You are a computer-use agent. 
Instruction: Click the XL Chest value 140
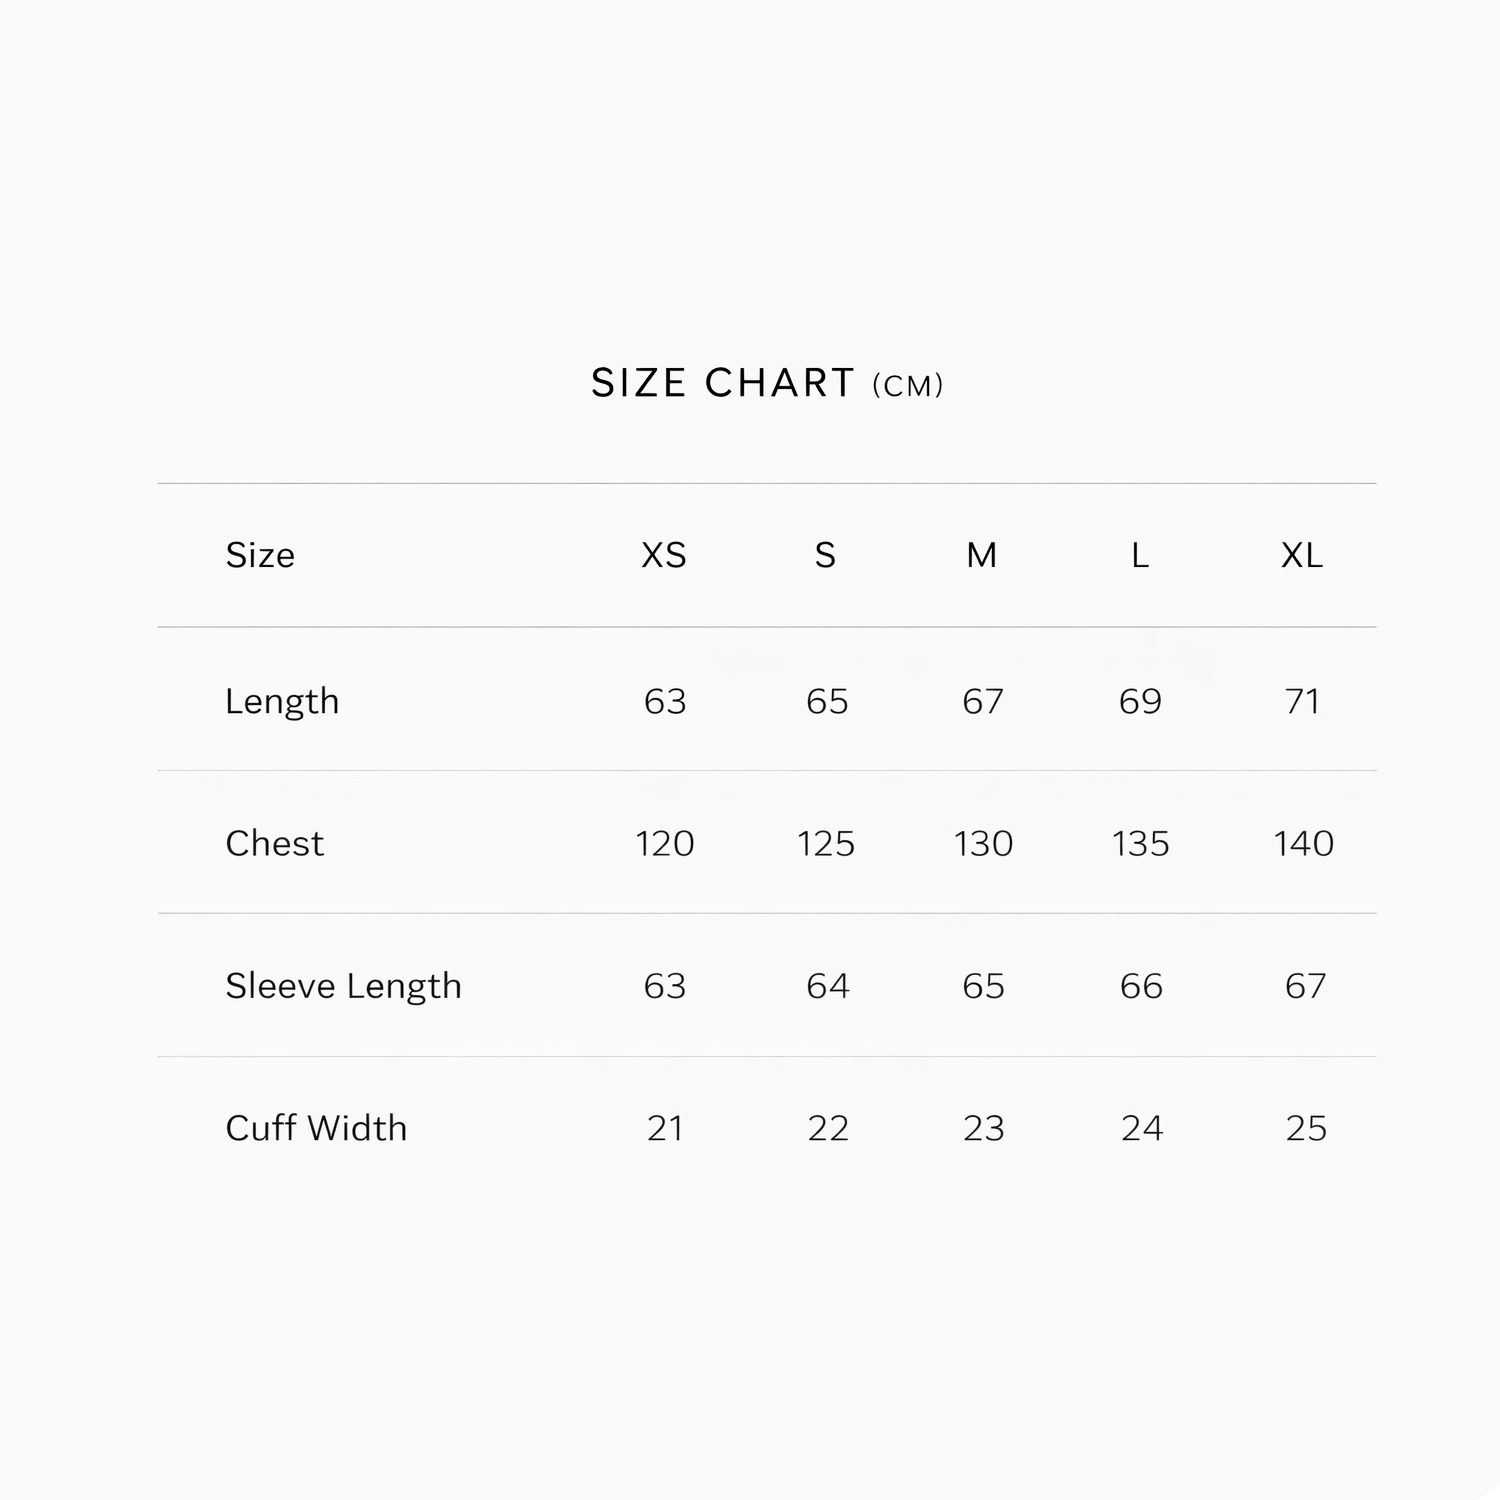[x=1304, y=844]
